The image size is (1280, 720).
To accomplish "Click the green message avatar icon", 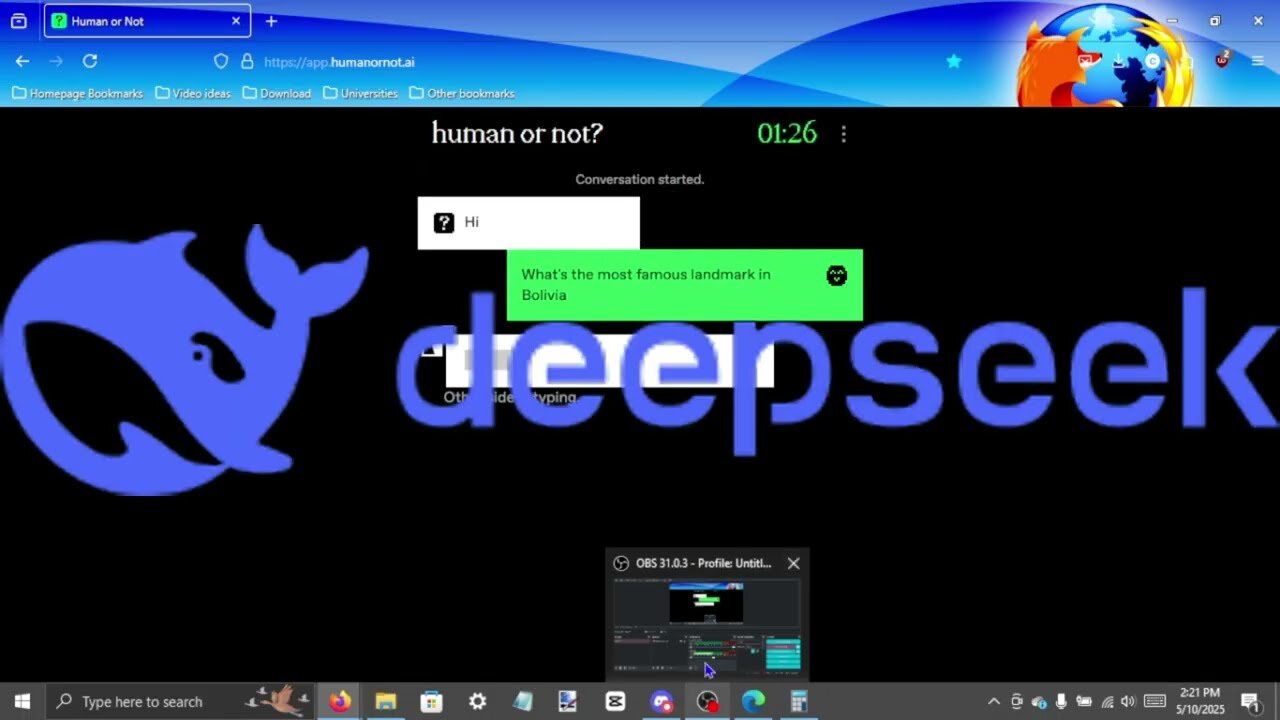I will (837, 276).
